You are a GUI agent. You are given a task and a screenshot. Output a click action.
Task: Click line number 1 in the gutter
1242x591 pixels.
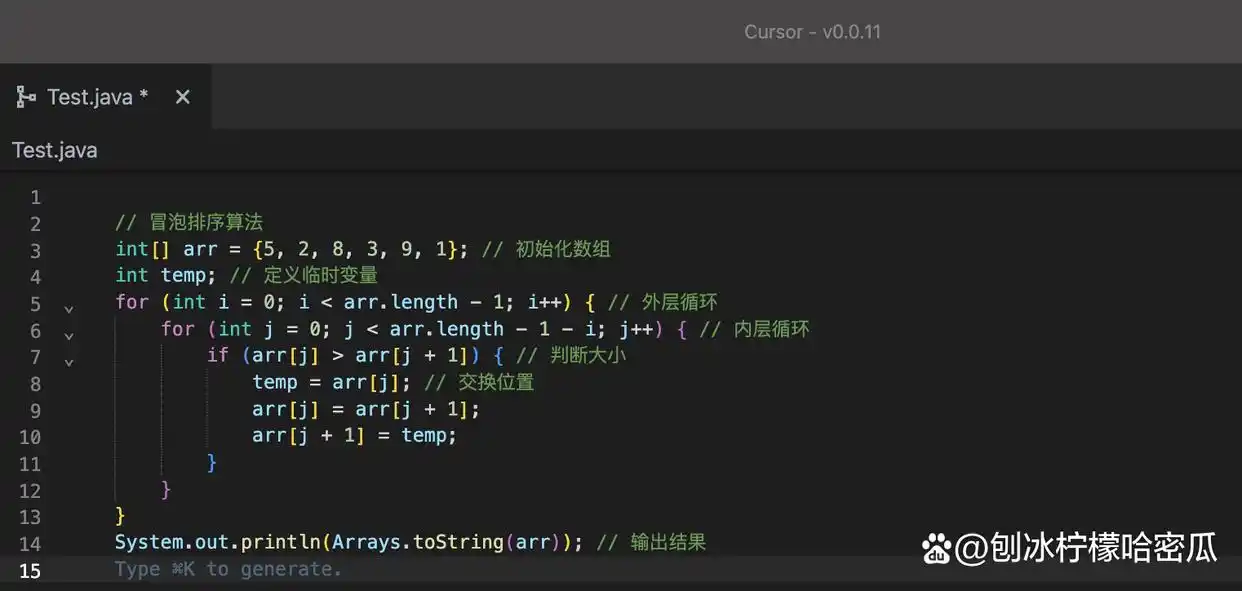pos(35,197)
